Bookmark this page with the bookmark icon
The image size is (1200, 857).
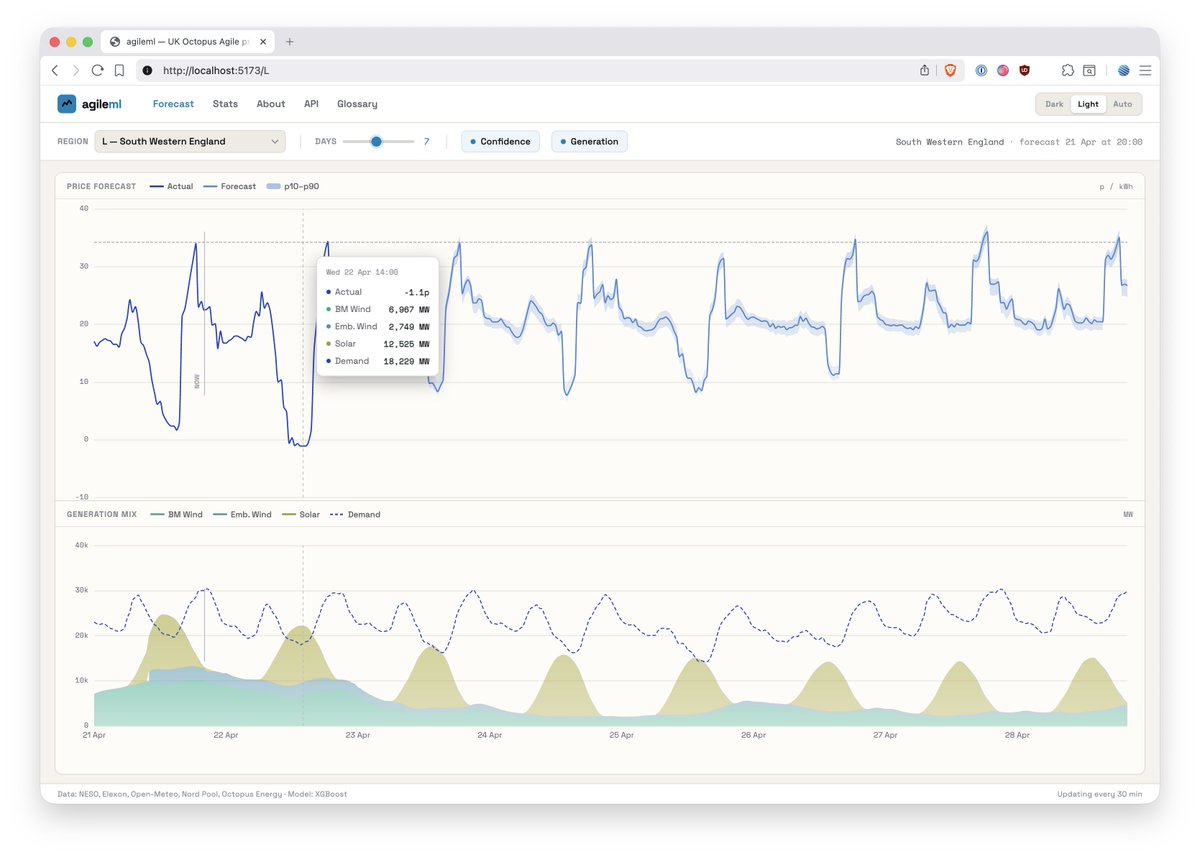pos(119,71)
